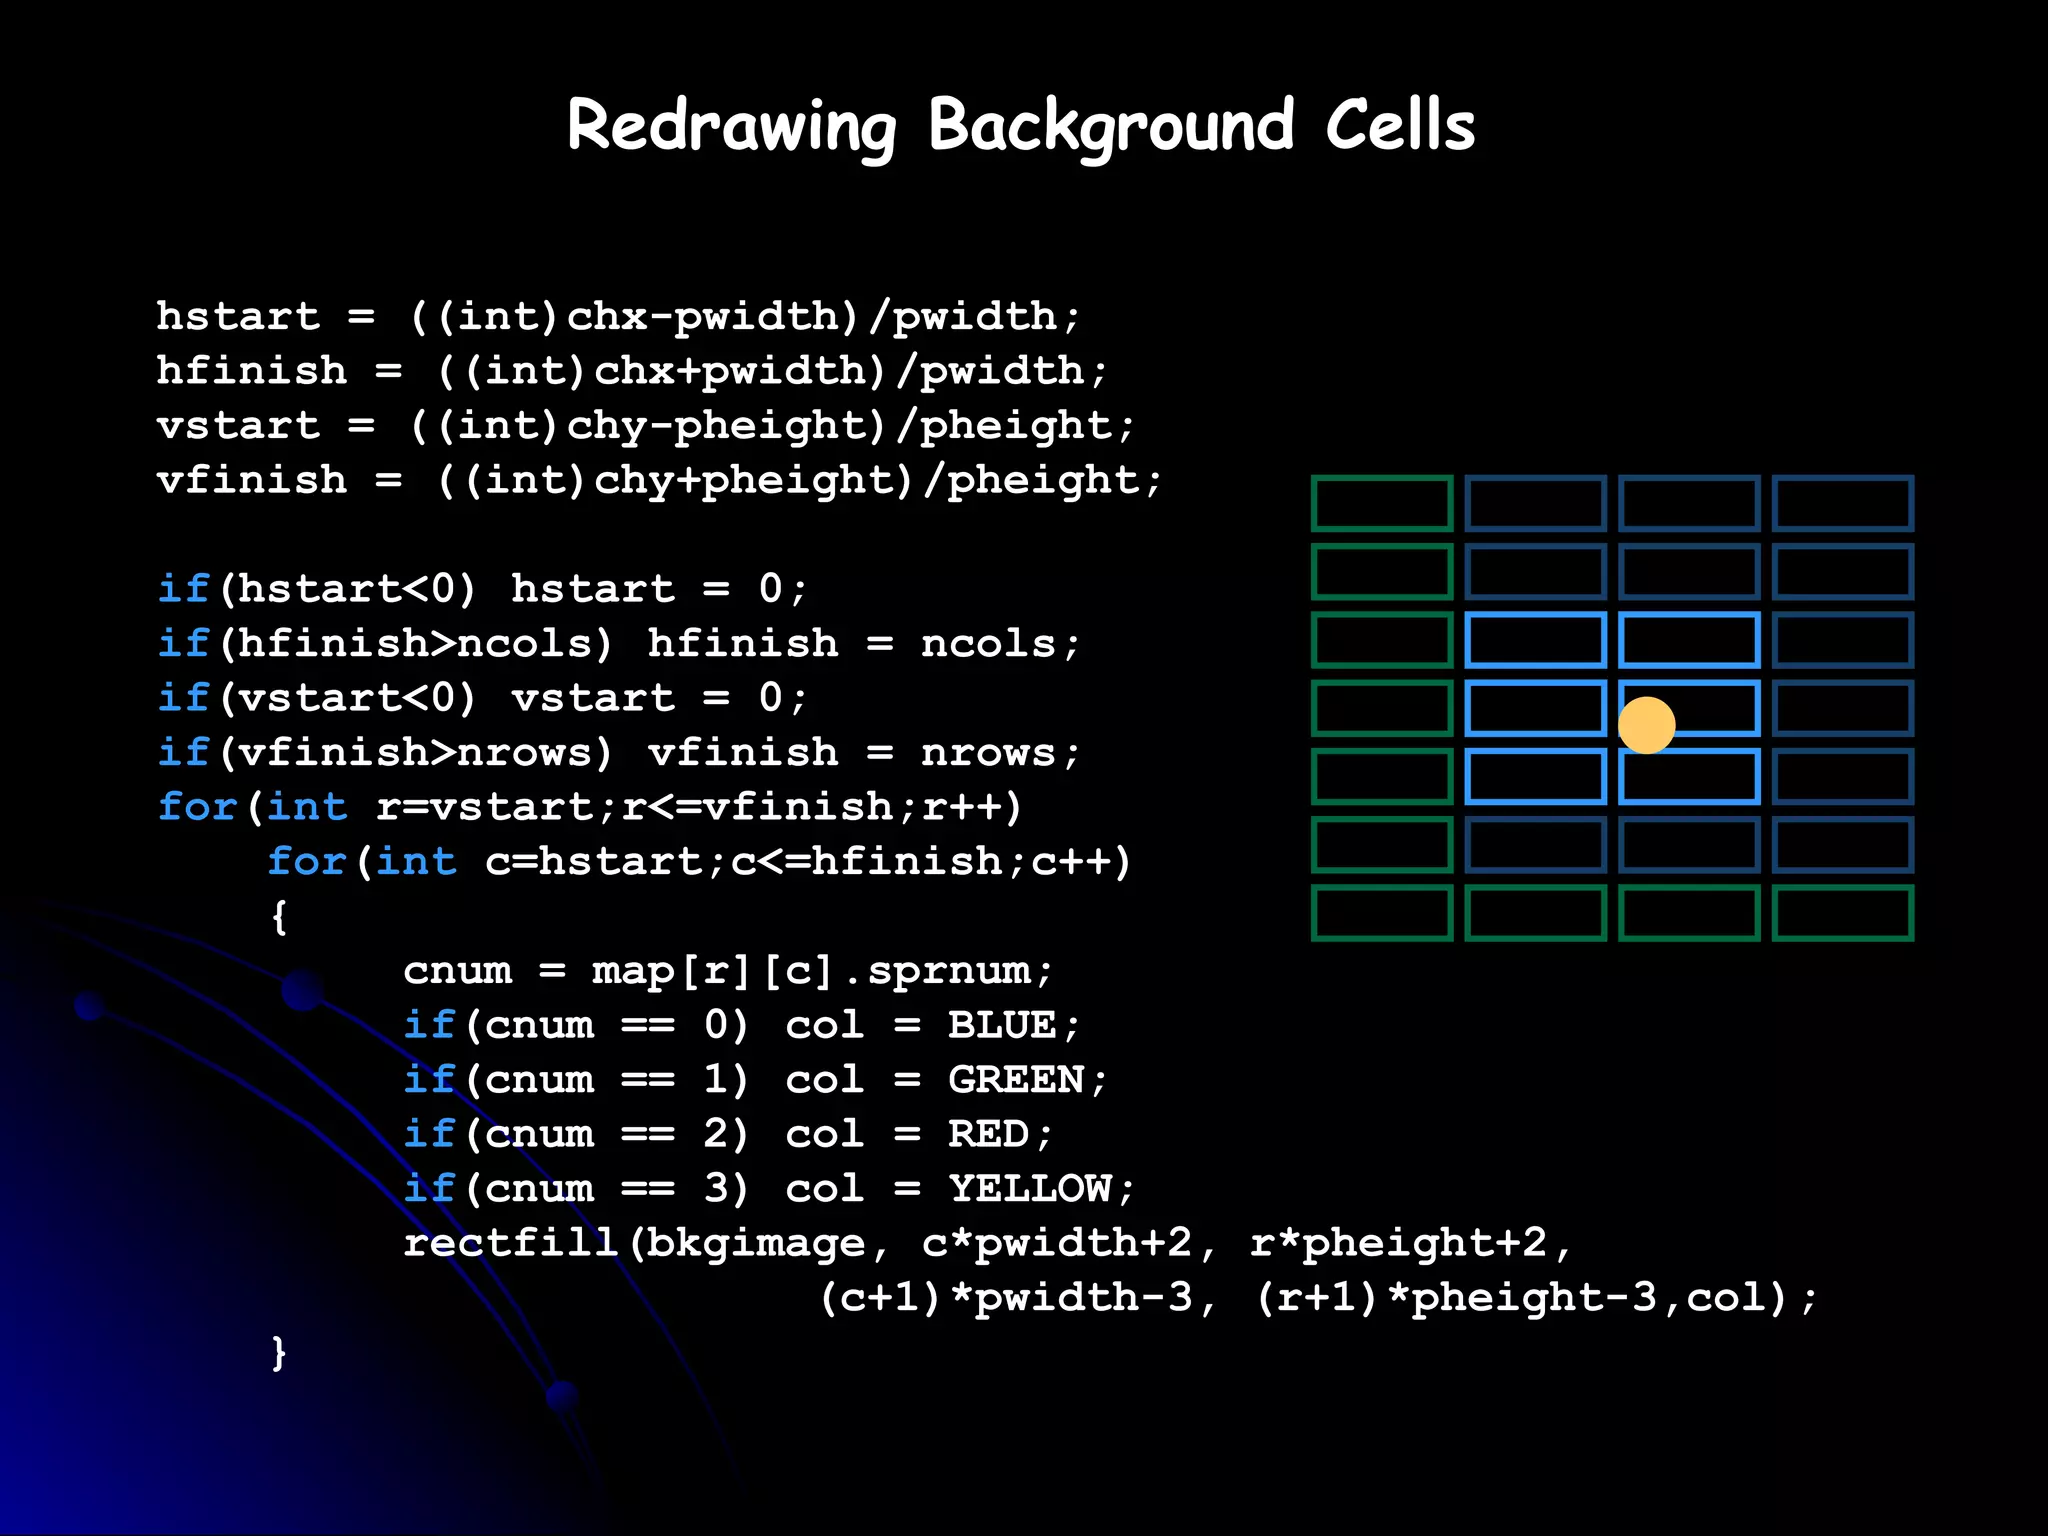Click the top-left green grid cell
Viewport: 2048px width, 1536px height.
pos(1381,503)
